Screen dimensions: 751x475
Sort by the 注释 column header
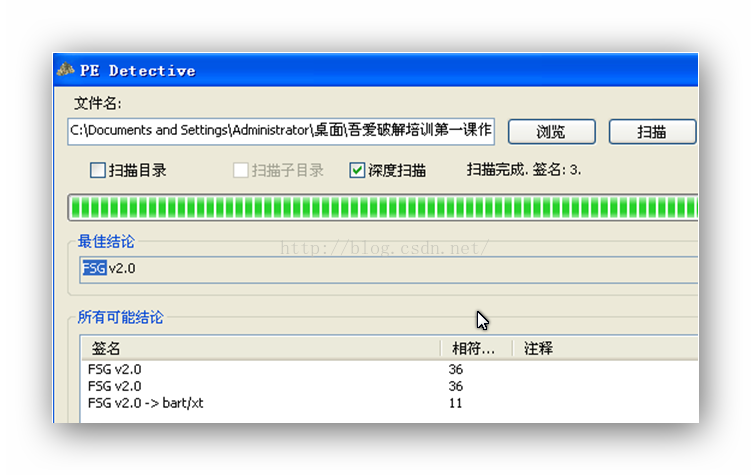(x=605, y=349)
